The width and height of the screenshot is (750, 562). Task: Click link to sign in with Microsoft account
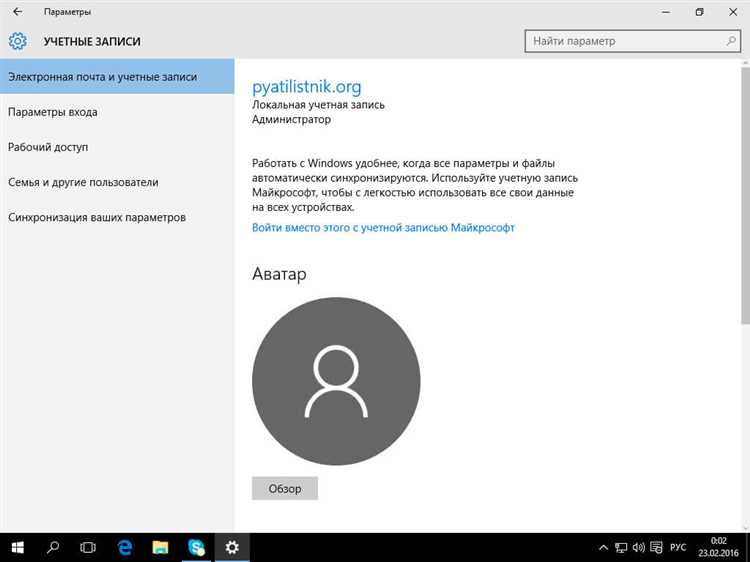383,228
